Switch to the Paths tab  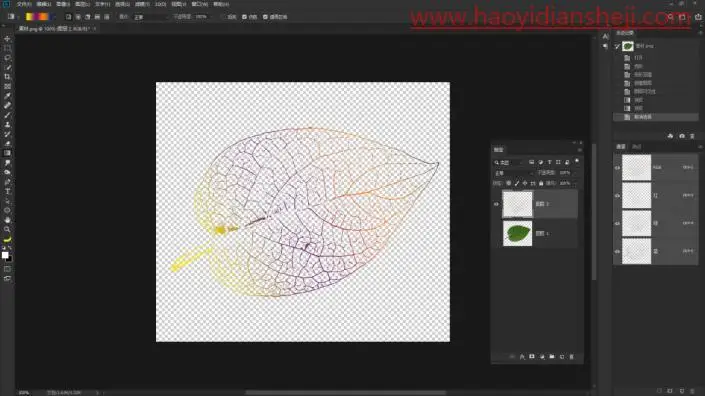pos(636,147)
